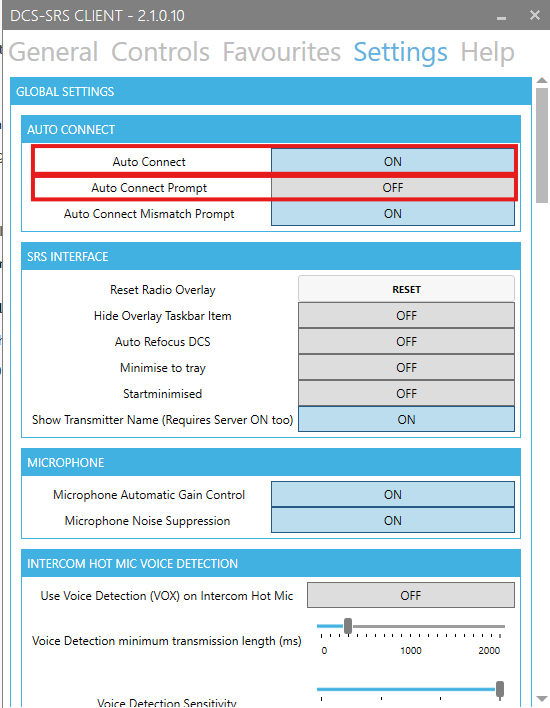This screenshot has height=708, width=550.
Task: Enable VOX on Intercom Hot Mic
Action: (410, 596)
